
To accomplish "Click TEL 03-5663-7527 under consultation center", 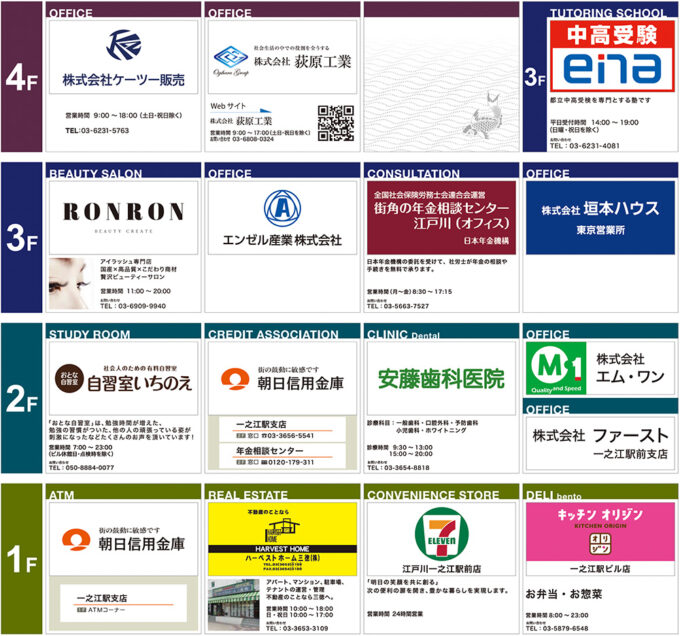I will point(398,306).
